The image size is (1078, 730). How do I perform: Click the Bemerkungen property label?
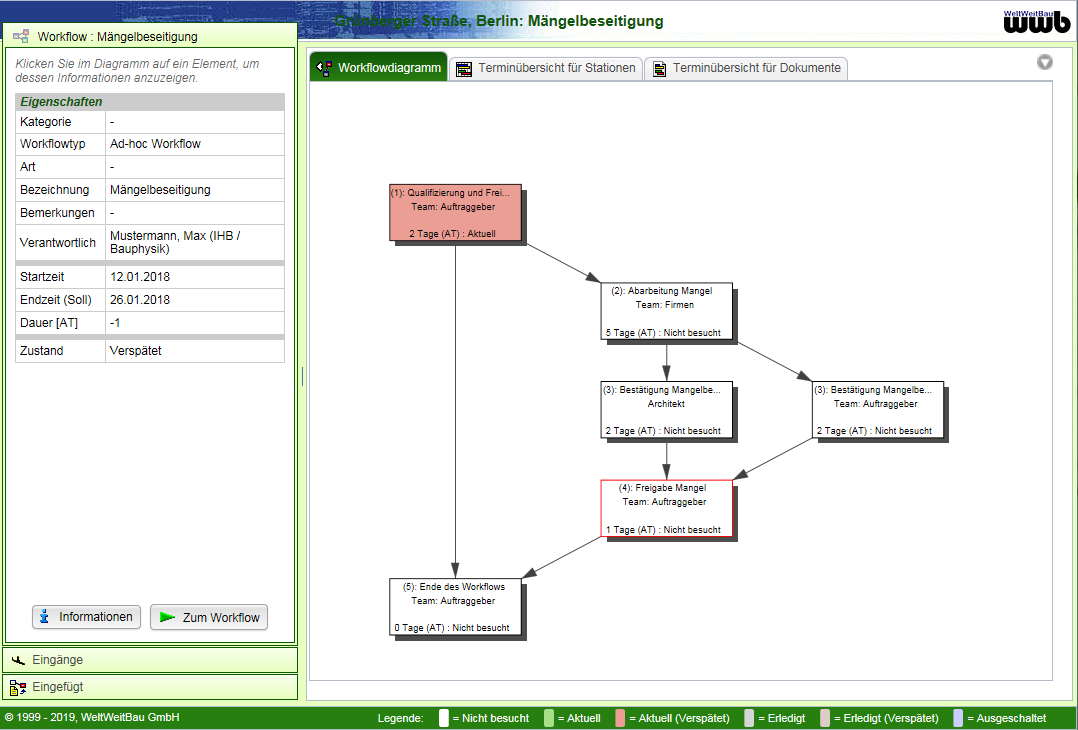click(57, 213)
